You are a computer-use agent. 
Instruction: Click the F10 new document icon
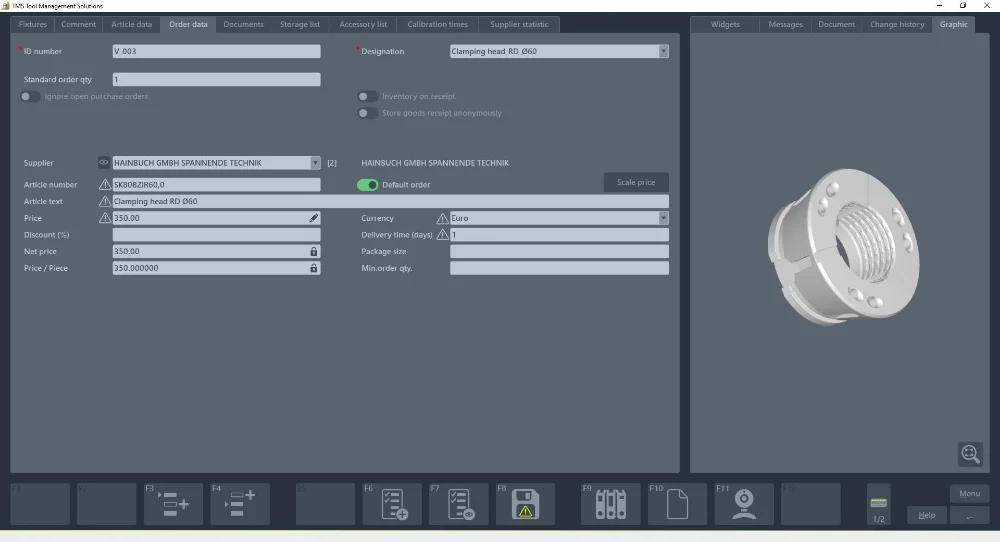pos(677,504)
